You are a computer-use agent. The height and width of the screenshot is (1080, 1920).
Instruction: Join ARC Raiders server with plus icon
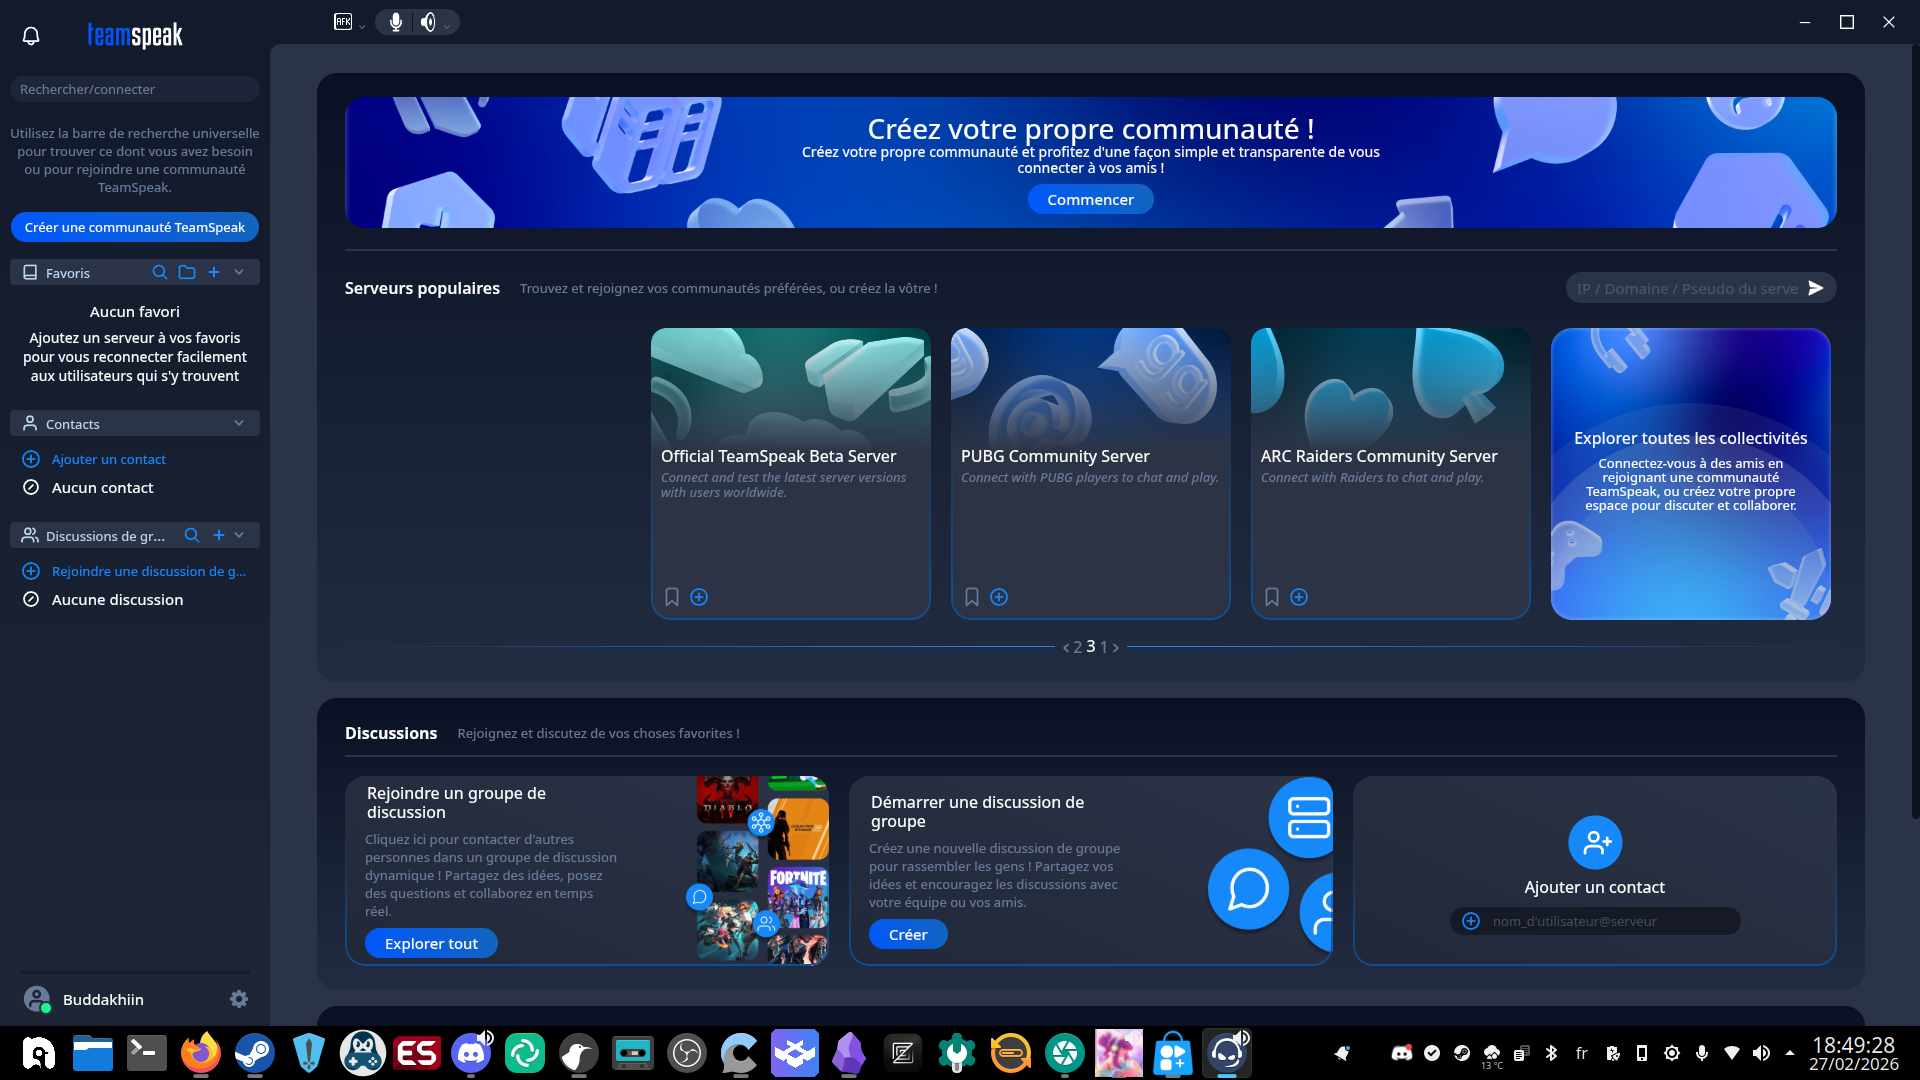(x=1299, y=597)
